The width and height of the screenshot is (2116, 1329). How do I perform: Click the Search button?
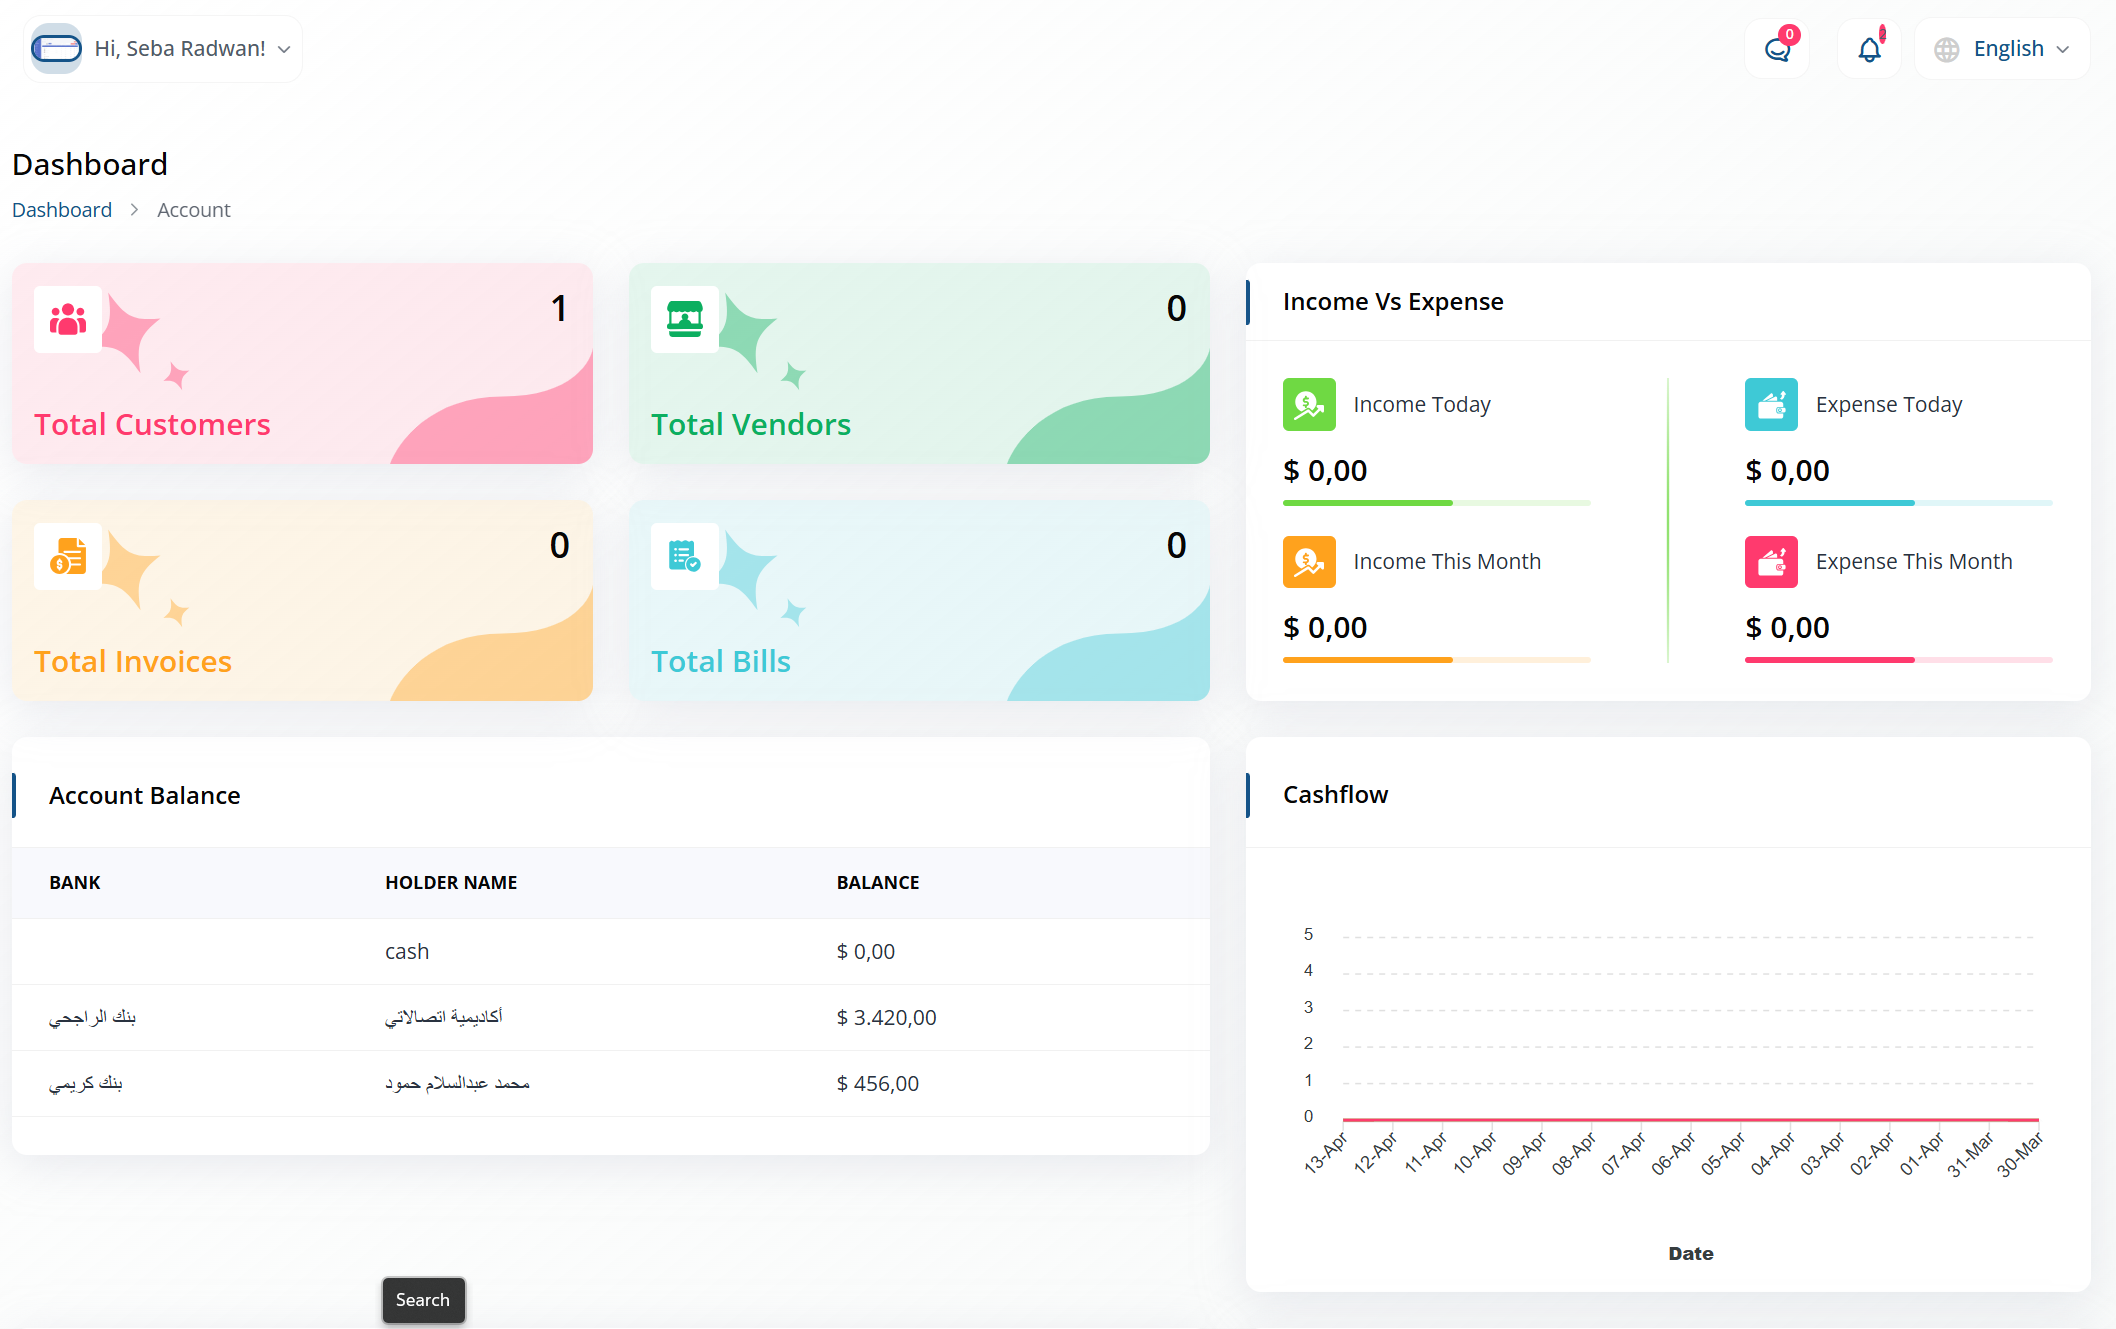click(423, 1300)
